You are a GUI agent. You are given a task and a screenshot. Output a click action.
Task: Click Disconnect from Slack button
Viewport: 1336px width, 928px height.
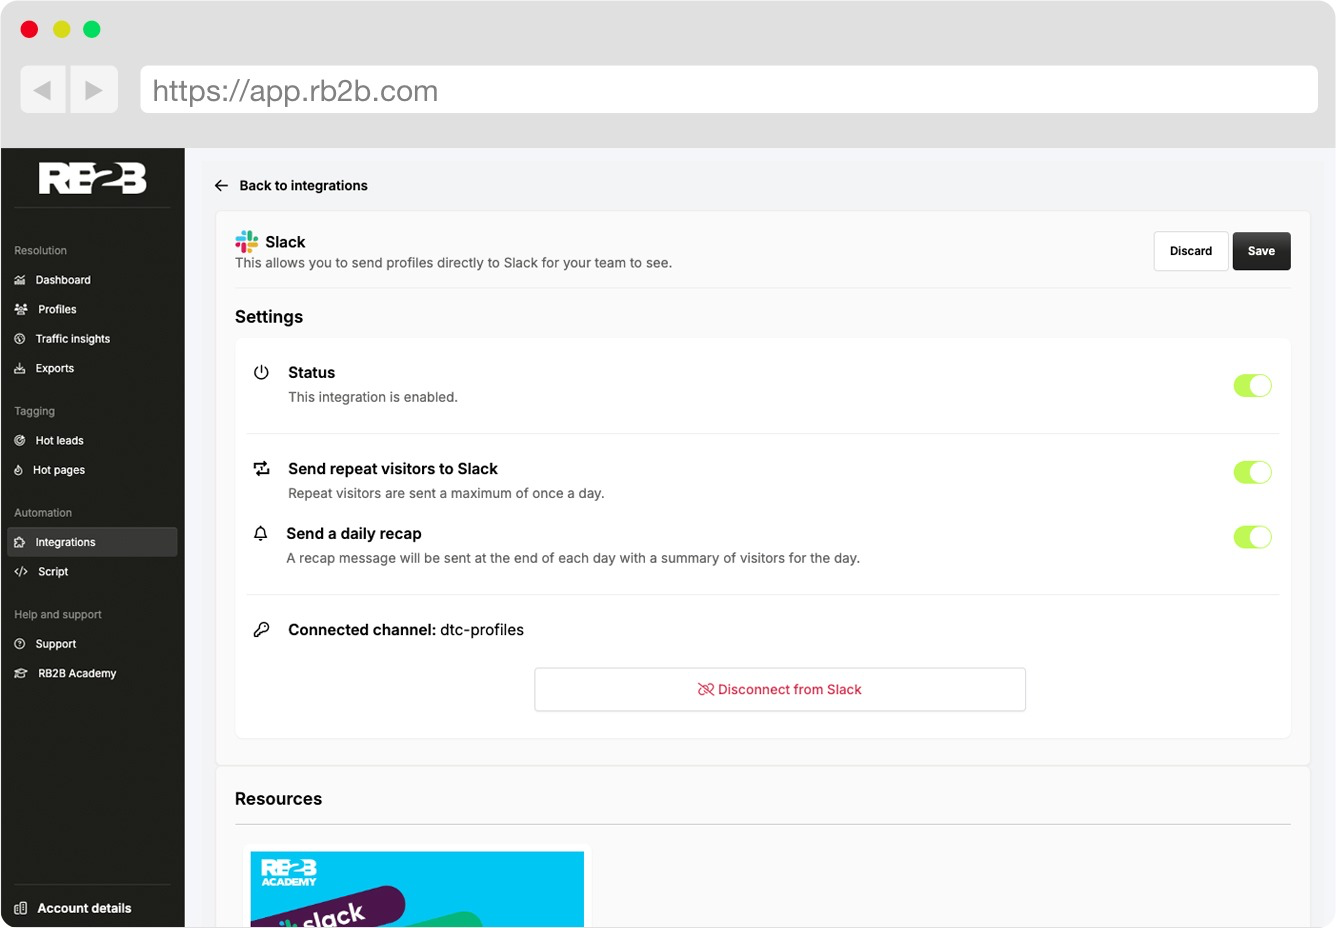[780, 689]
